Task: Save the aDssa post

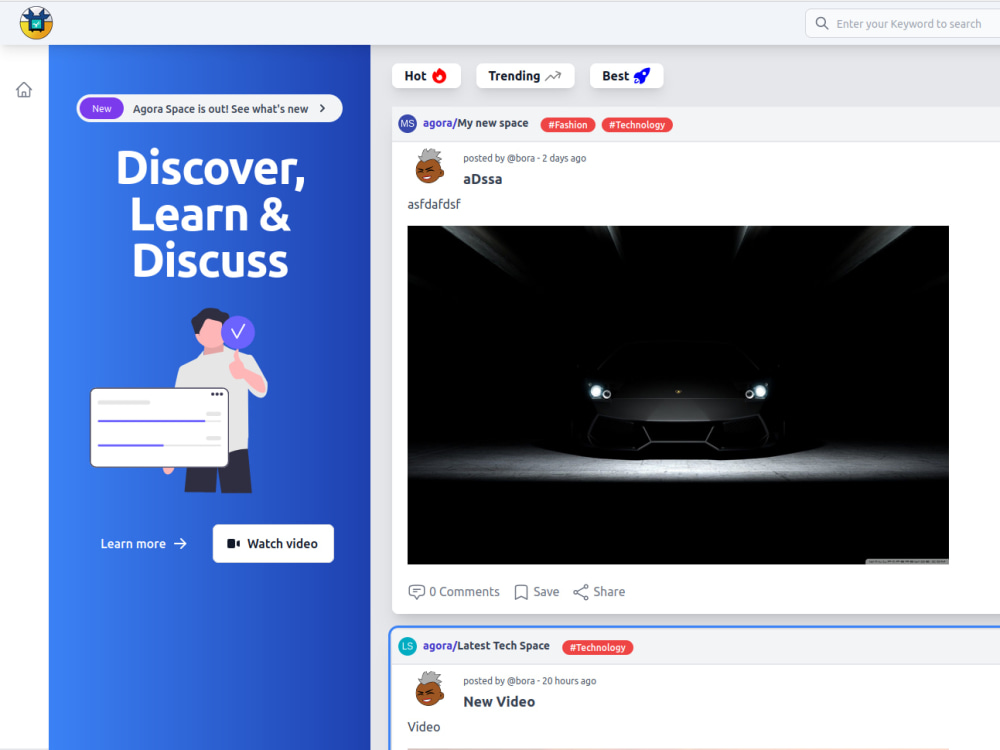Action: tap(537, 592)
